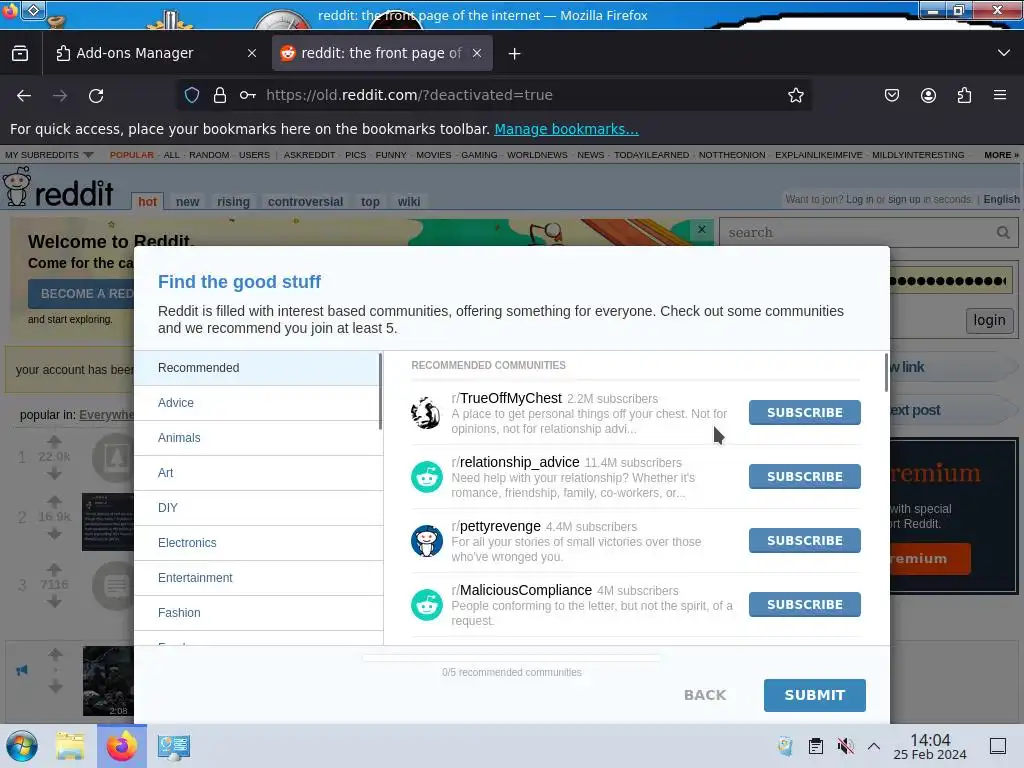Open Pocket save icon
1024x768 pixels.
click(891, 95)
